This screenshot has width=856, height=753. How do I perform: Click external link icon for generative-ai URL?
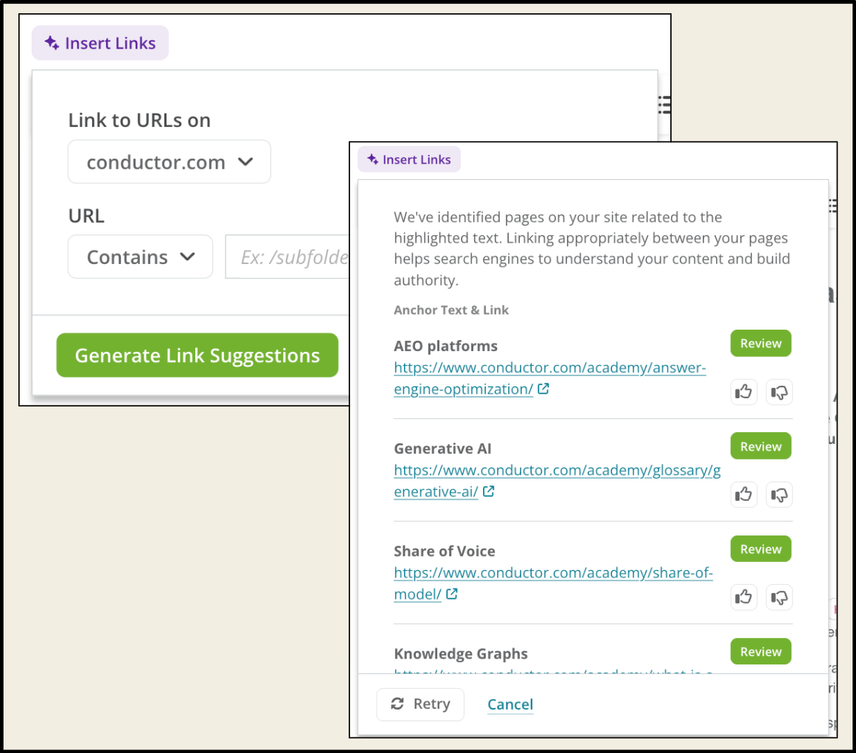(489, 491)
